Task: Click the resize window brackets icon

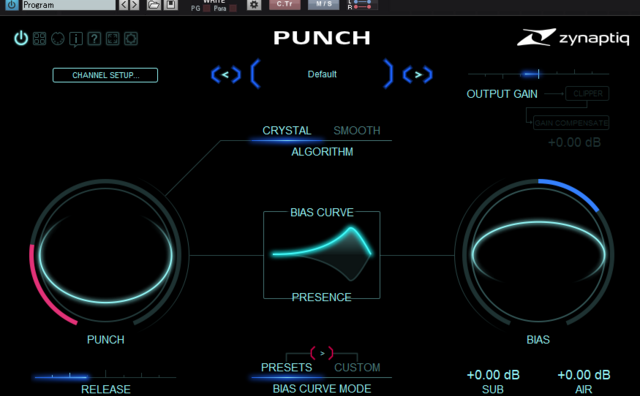Action: (x=113, y=39)
